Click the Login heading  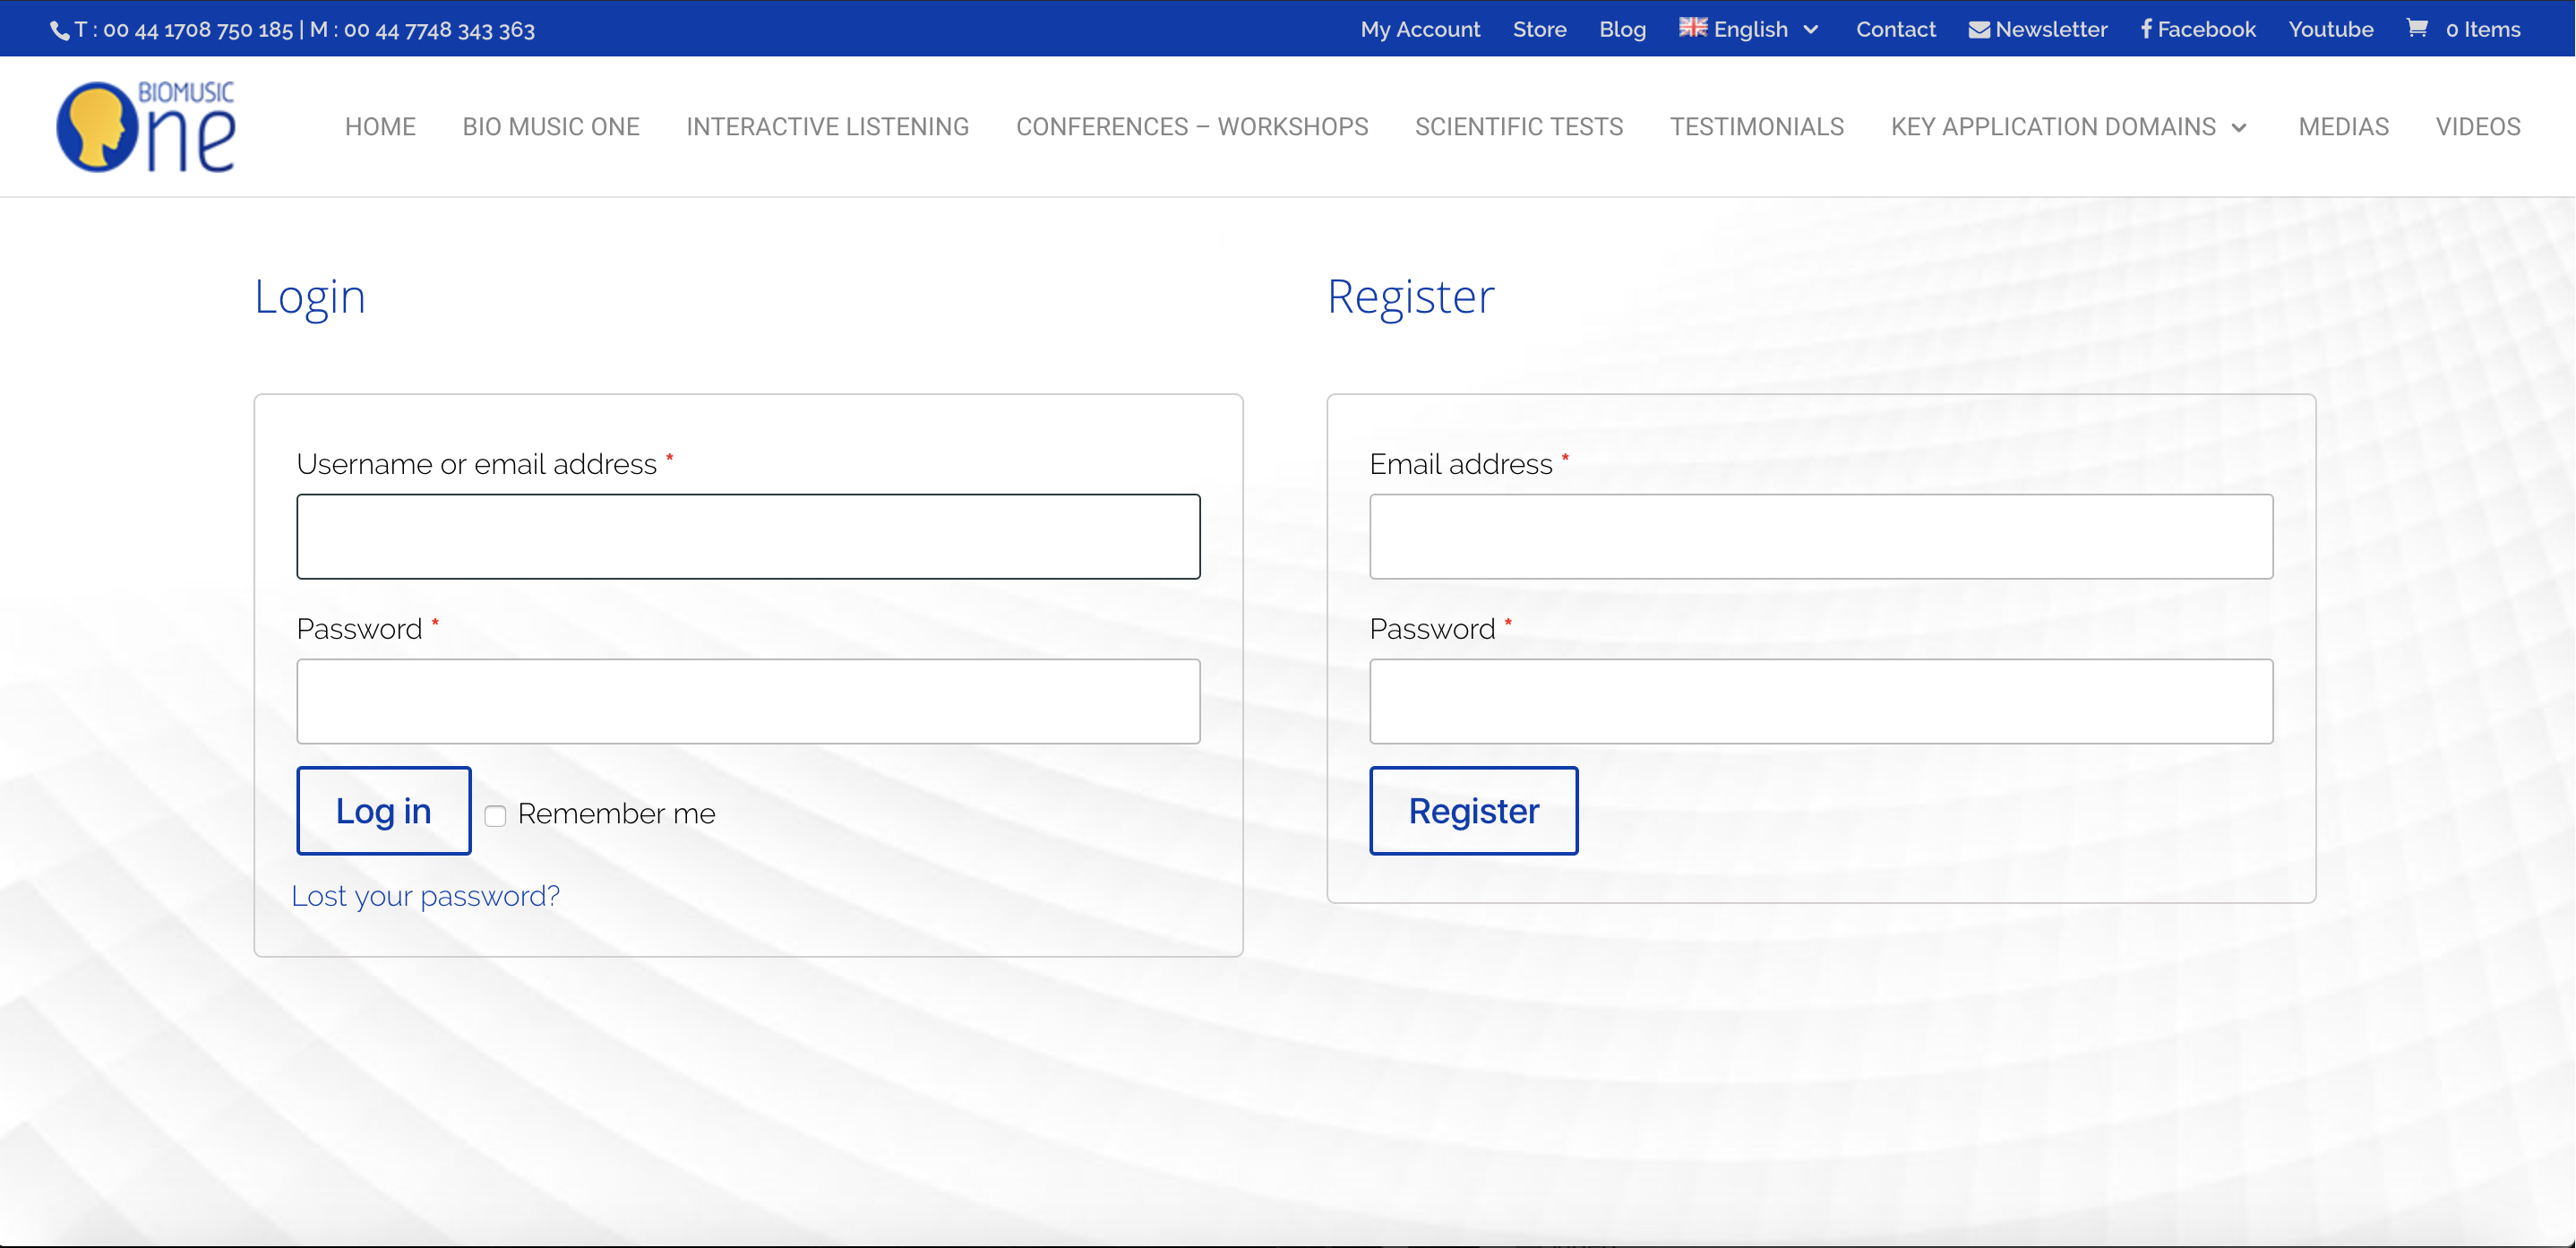(310, 297)
